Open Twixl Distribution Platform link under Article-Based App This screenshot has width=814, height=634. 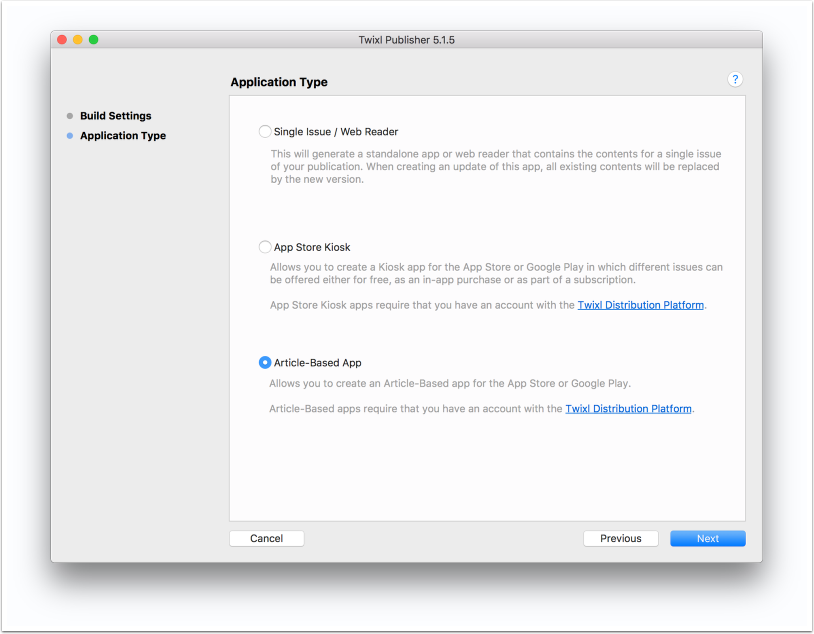(628, 409)
